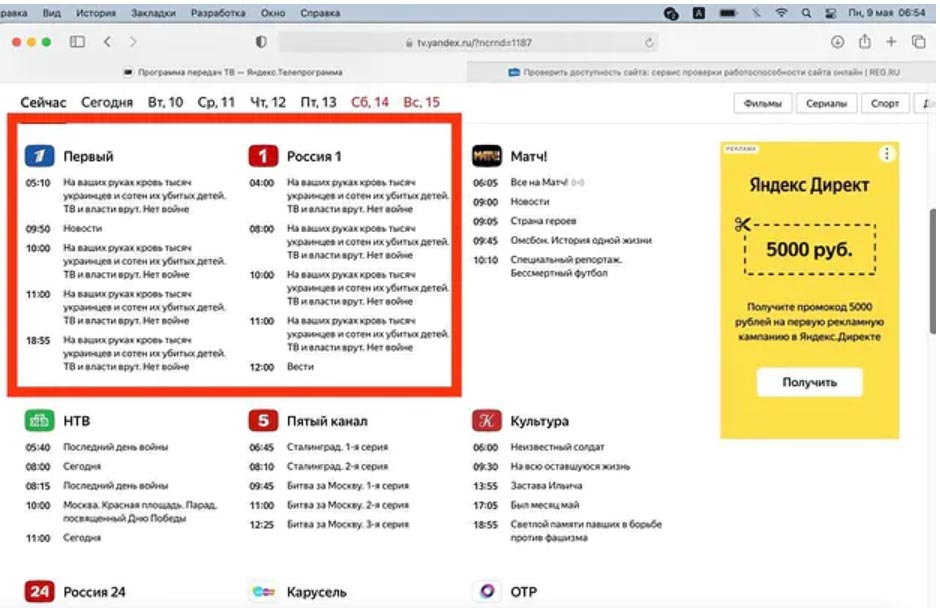This screenshot has width=940, height=613.
Task: Open 'Застава Ильича' program at 13:55
Action: [x=546, y=485]
